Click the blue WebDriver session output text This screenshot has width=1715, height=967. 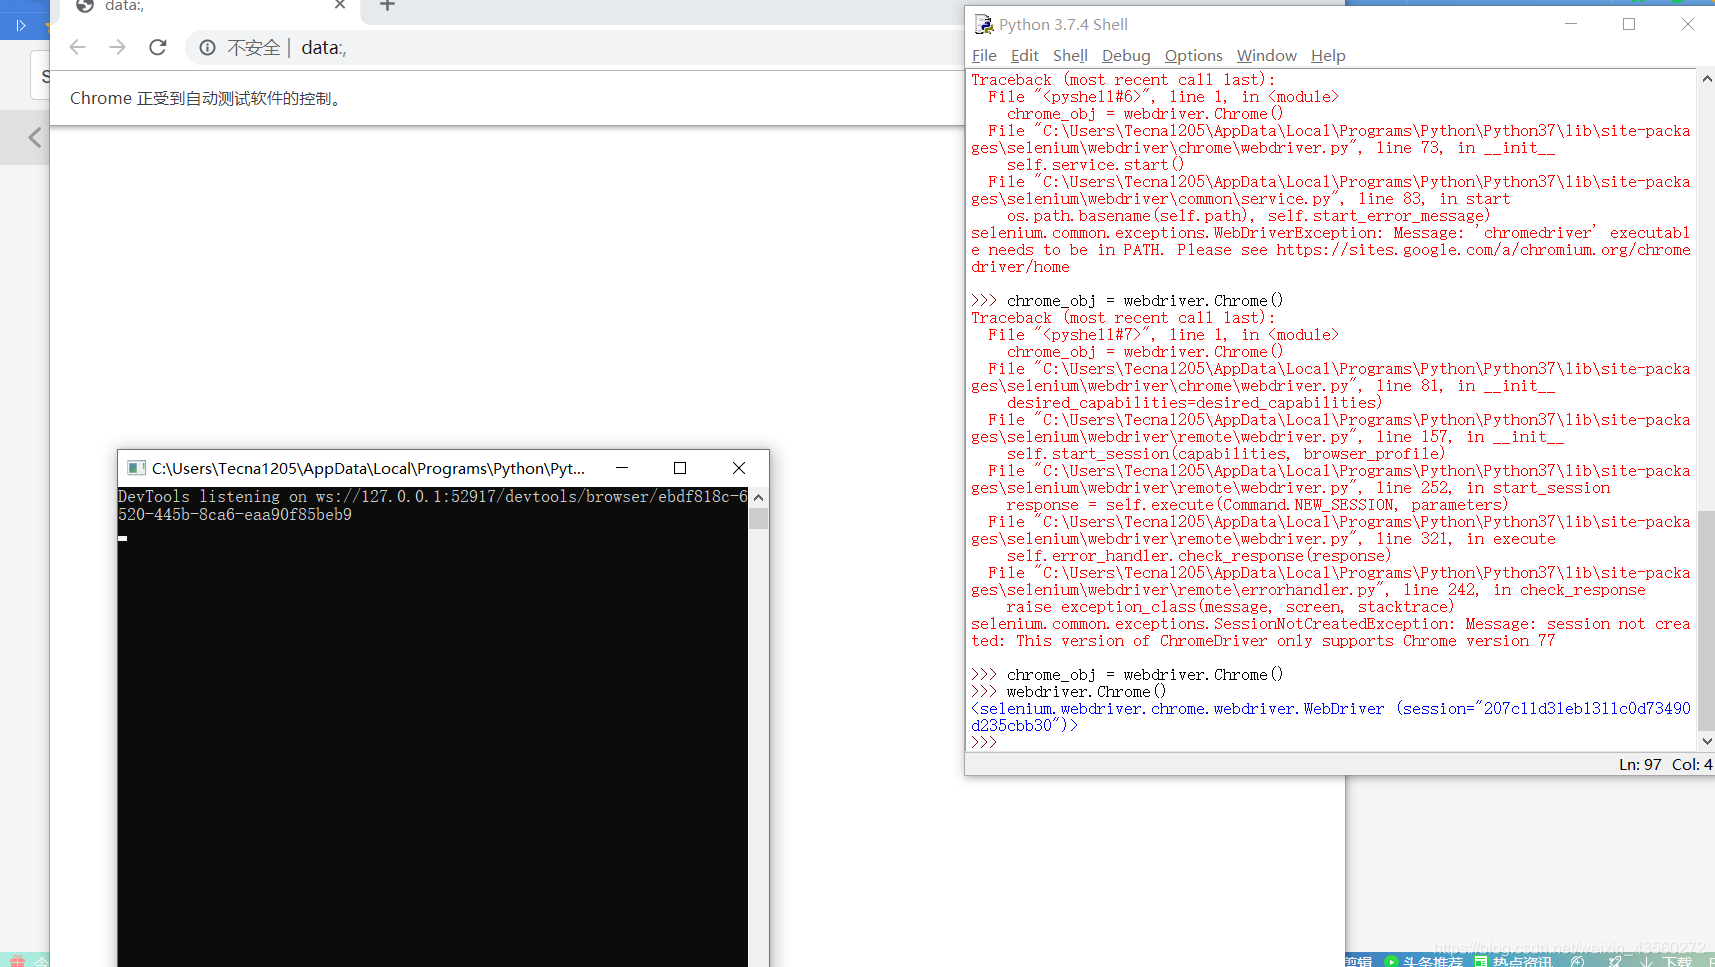tap(1331, 717)
